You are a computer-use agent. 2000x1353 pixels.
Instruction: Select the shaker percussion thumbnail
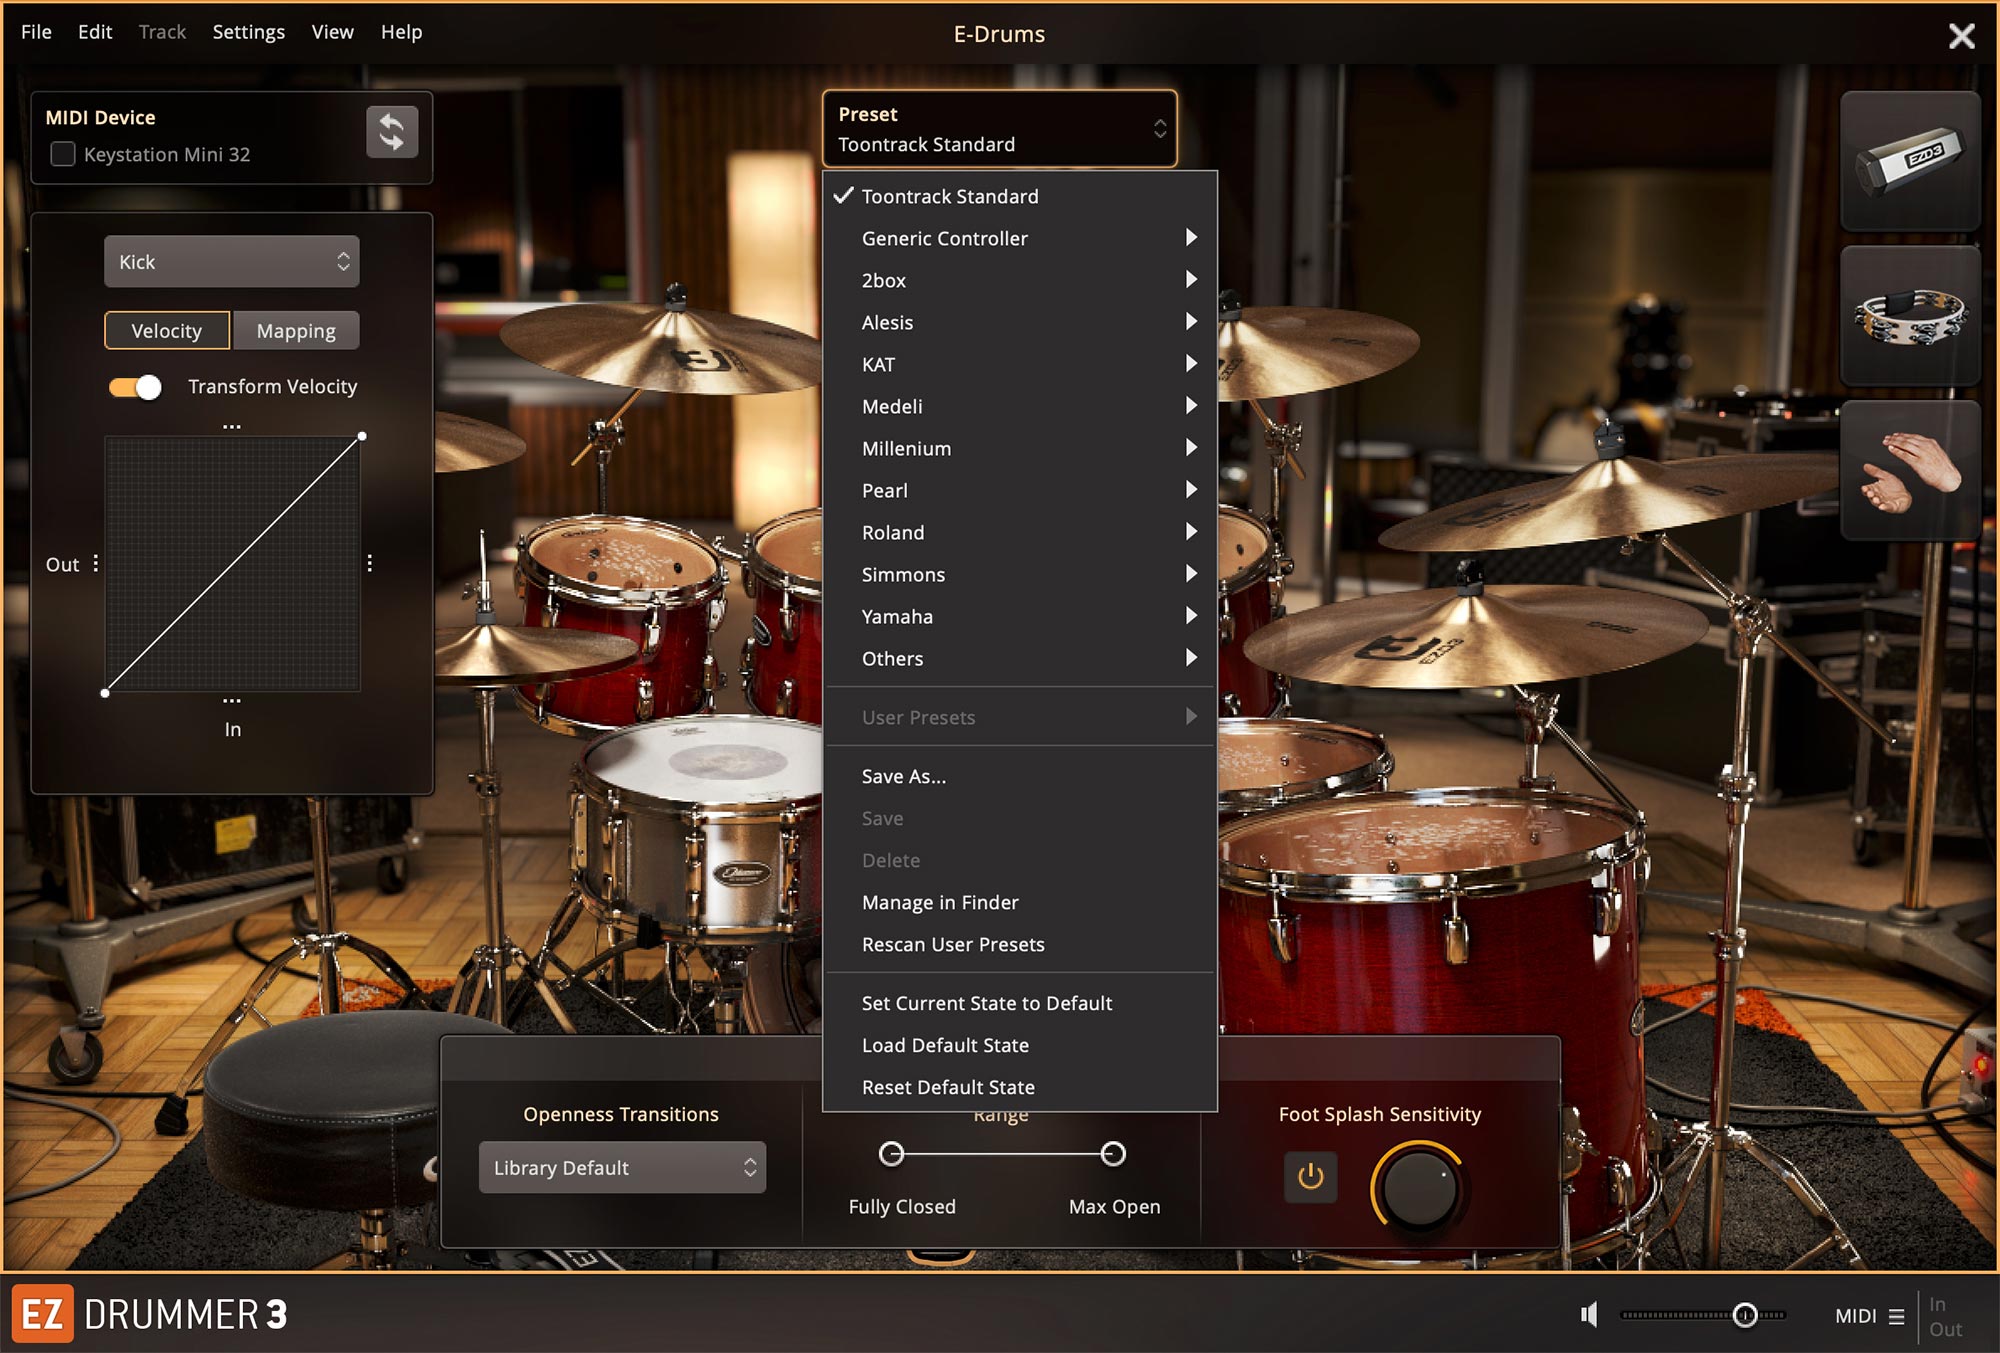(1910, 161)
